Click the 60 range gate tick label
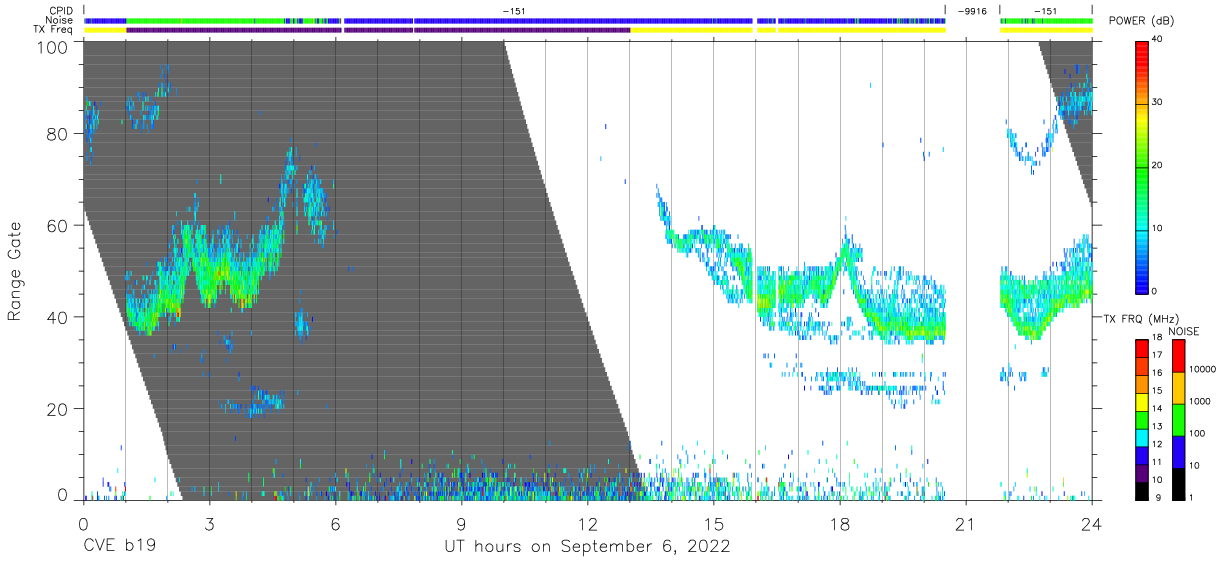The image size is (1228, 567). click(59, 225)
